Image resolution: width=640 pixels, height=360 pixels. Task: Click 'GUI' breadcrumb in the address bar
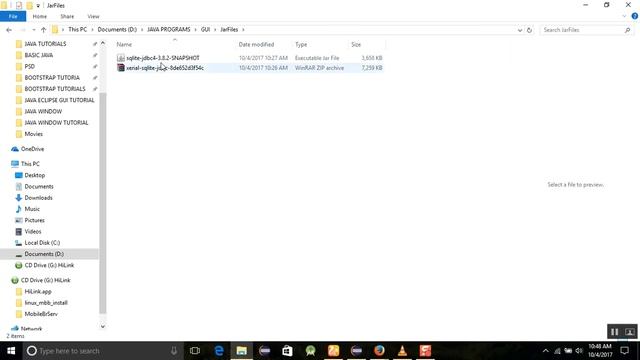click(x=205, y=29)
